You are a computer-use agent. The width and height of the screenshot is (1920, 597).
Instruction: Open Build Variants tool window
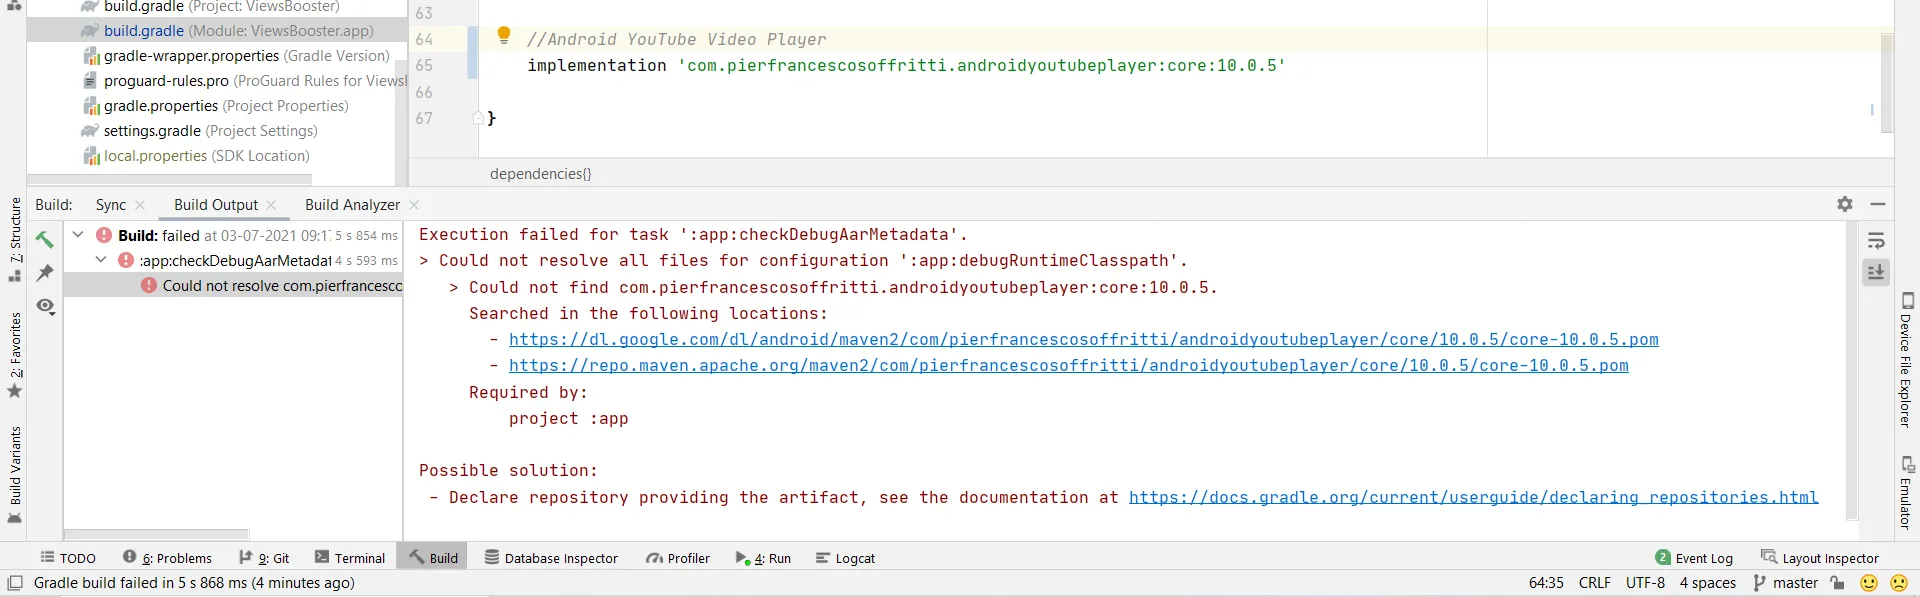coord(15,475)
